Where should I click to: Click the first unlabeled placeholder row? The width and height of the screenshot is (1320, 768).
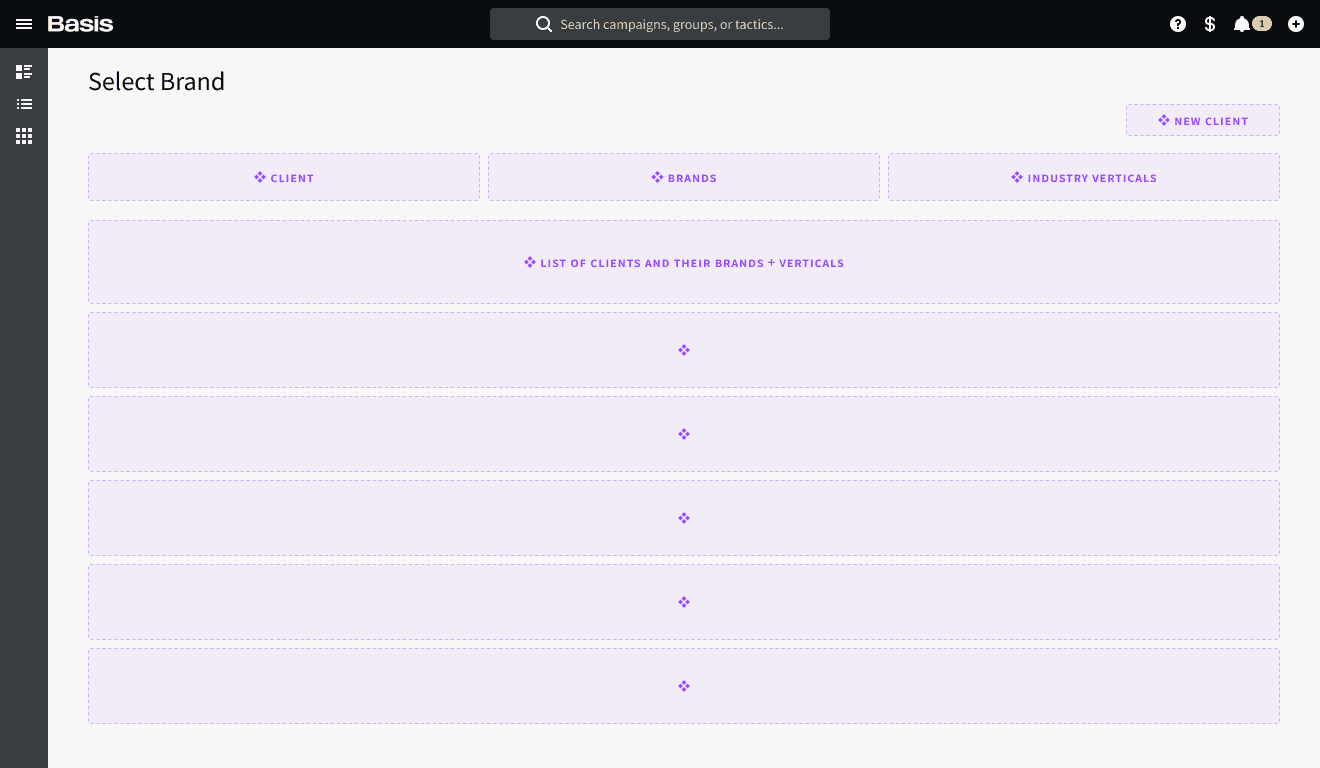[x=684, y=350]
